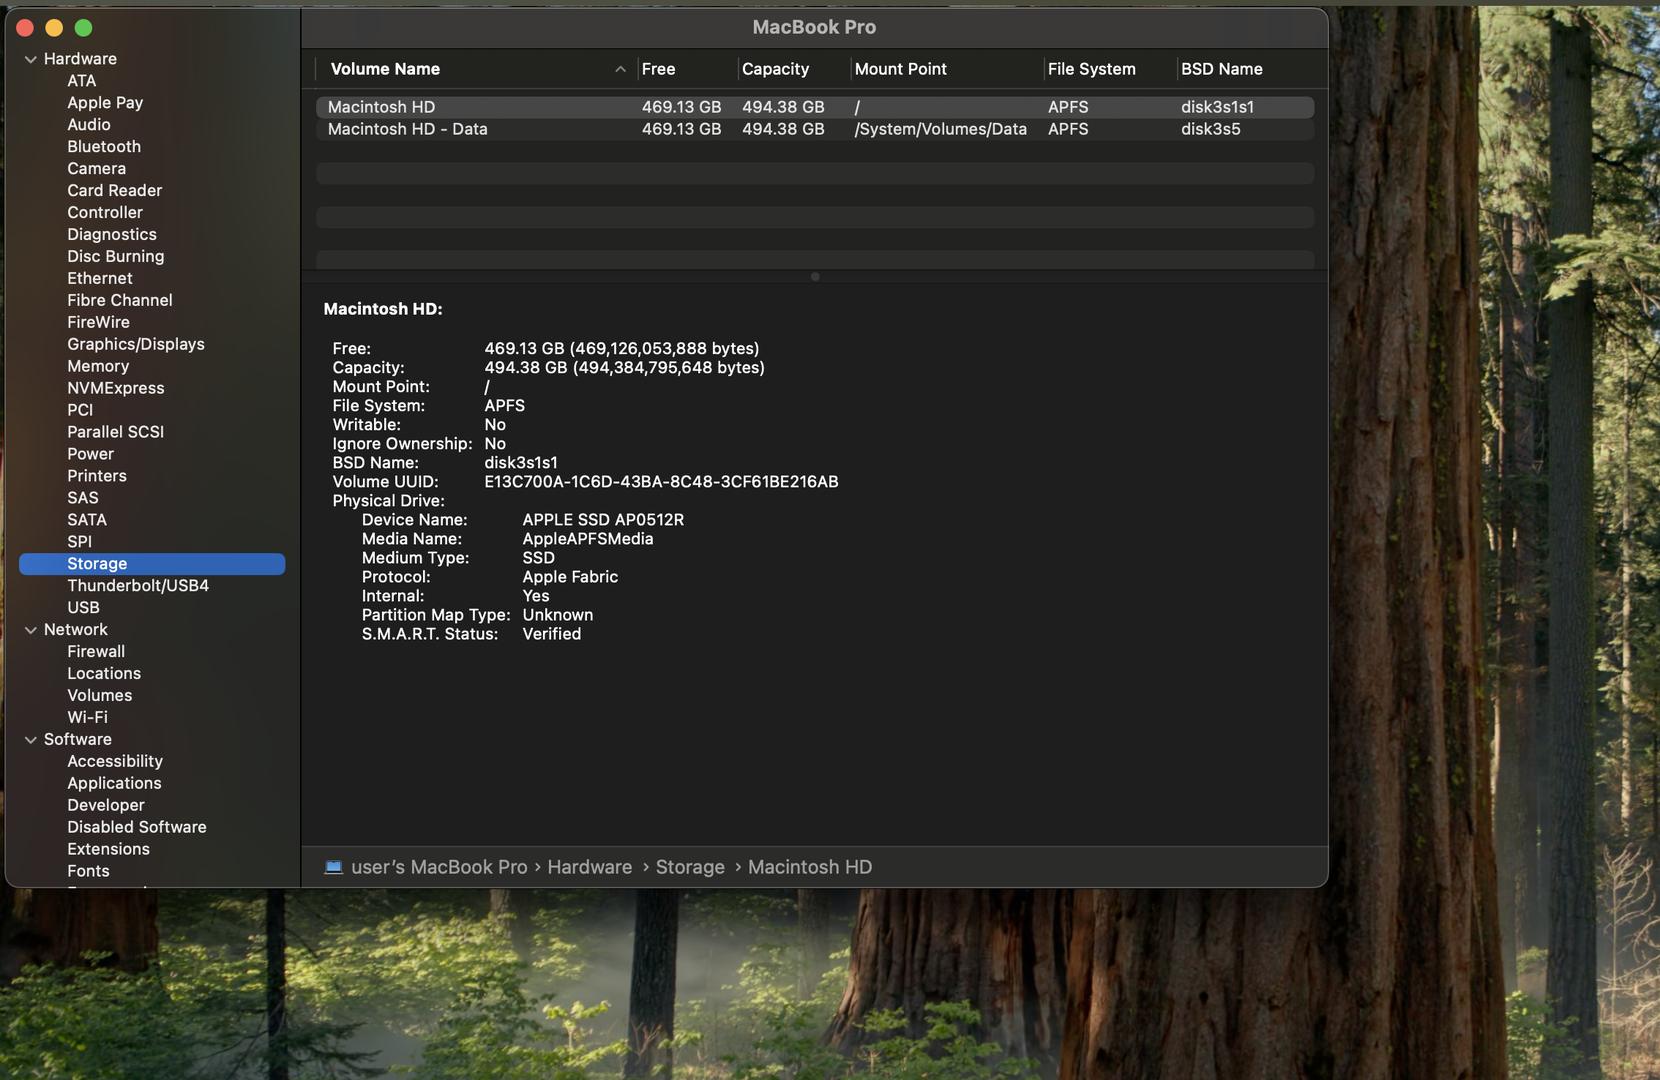Select Fonts under Software
Image resolution: width=1660 pixels, height=1080 pixels.
point(89,872)
